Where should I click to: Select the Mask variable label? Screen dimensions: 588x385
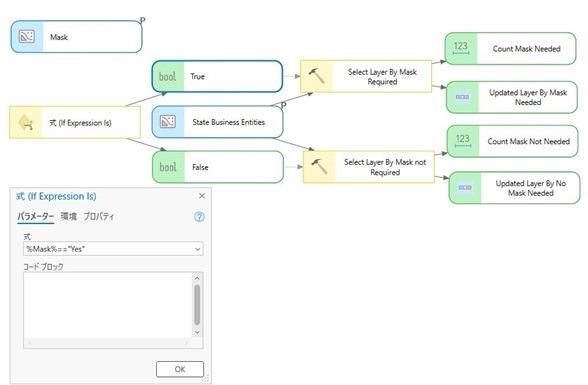[x=59, y=37]
